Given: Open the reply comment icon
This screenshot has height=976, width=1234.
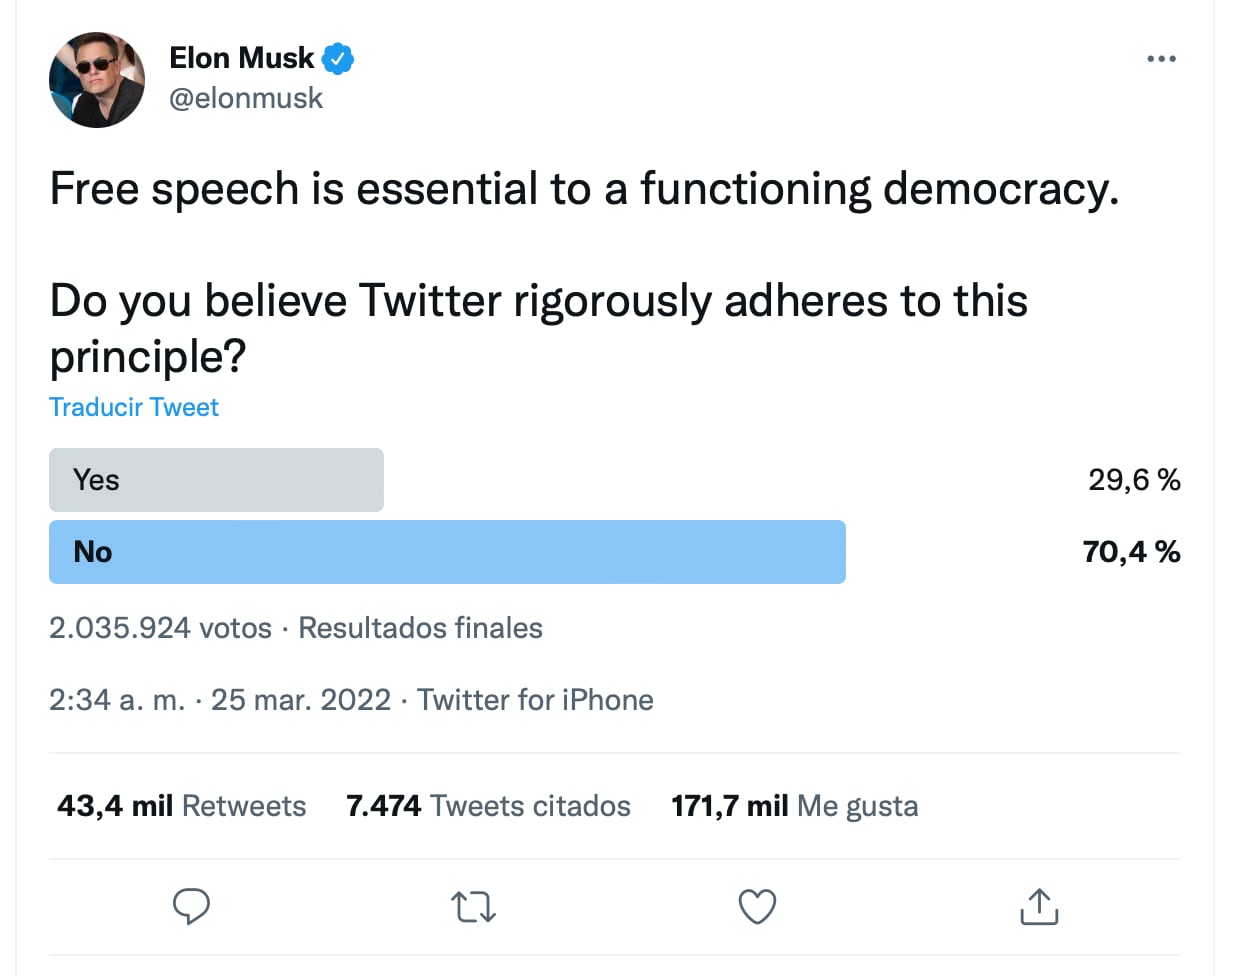Looking at the screenshot, I should tap(192, 906).
